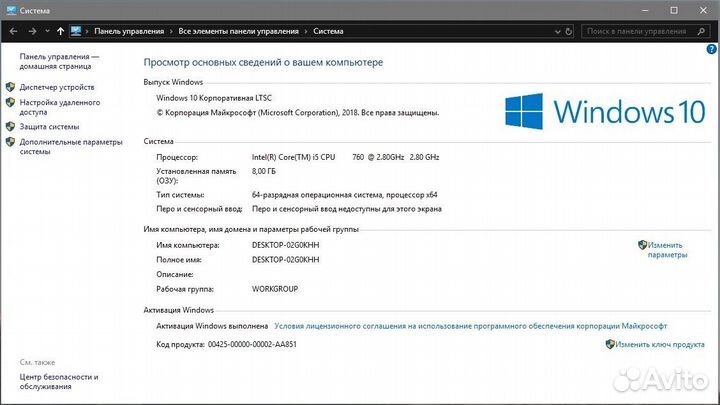The image size is (720, 405).
Task: Click shield icon next to 'Изменить параметры'
Action: click(642, 245)
